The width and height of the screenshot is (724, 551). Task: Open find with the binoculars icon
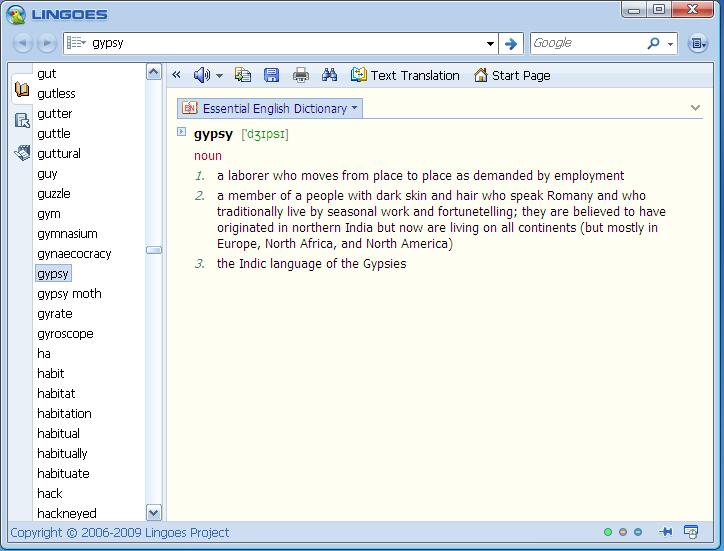[x=329, y=75]
